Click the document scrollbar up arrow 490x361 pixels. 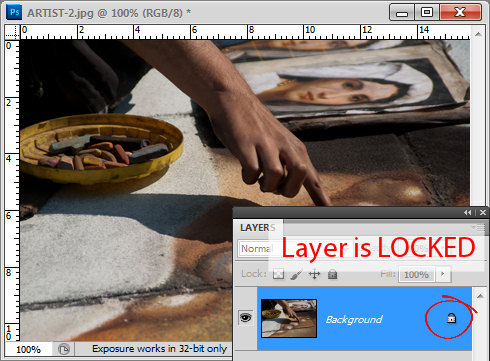pyautogui.click(x=478, y=34)
